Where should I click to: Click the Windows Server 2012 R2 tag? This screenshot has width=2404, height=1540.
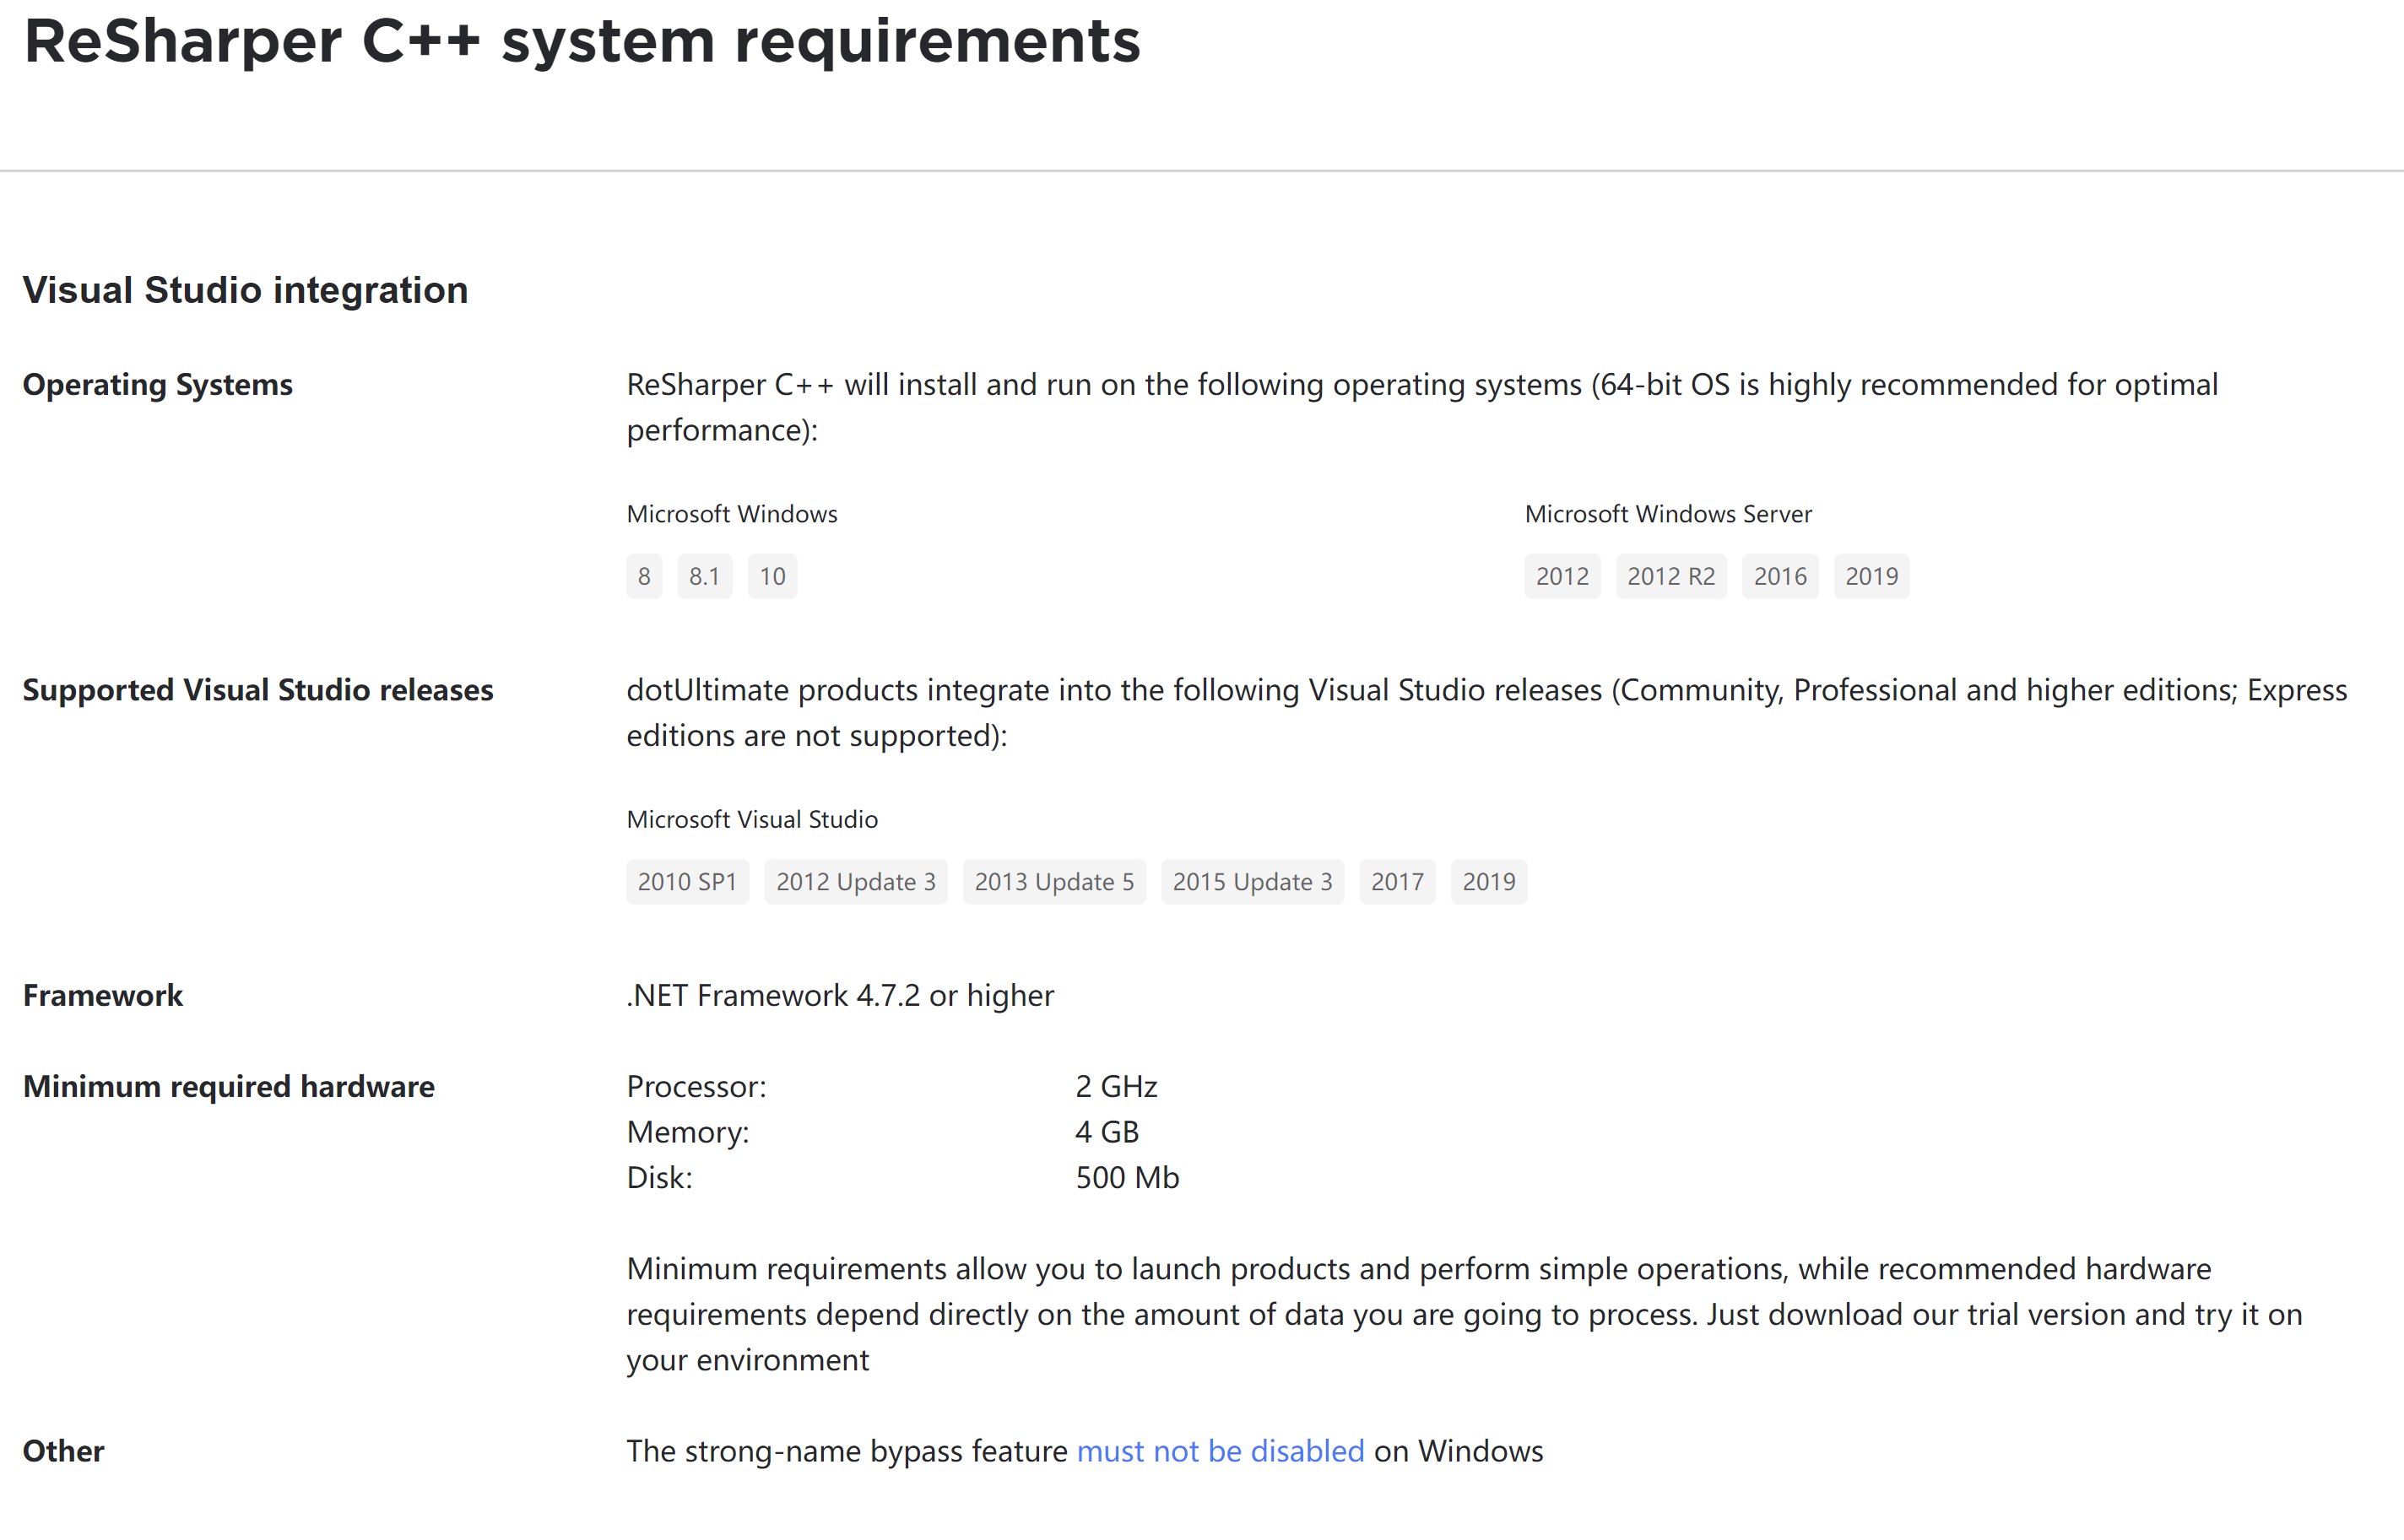pos(1670,576)
